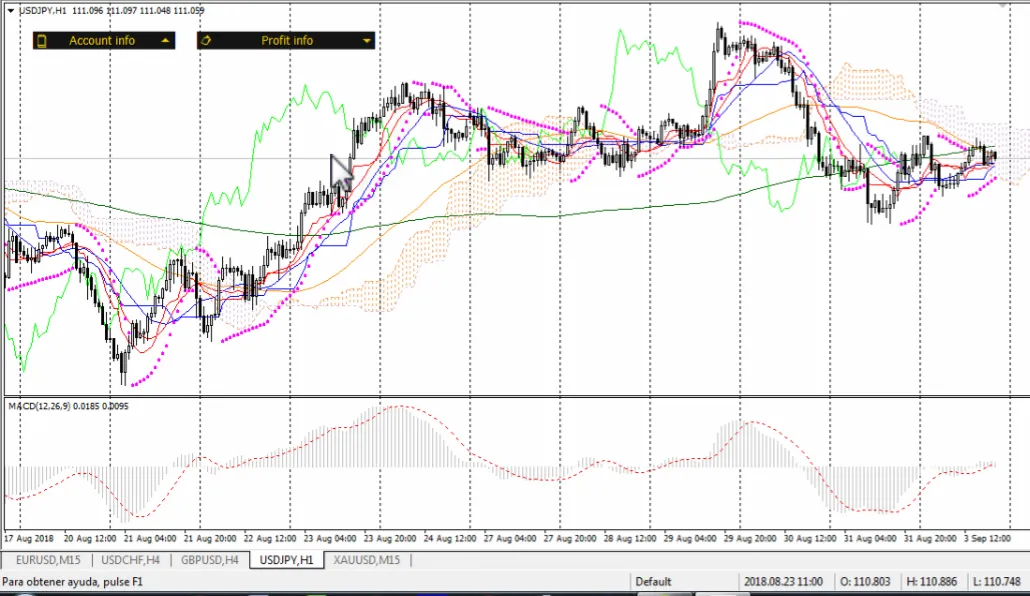This screenshot has width=1030, height=596.
Task: Open the USDCHF,H4 chart tab
Action: (x=131, y=560)
